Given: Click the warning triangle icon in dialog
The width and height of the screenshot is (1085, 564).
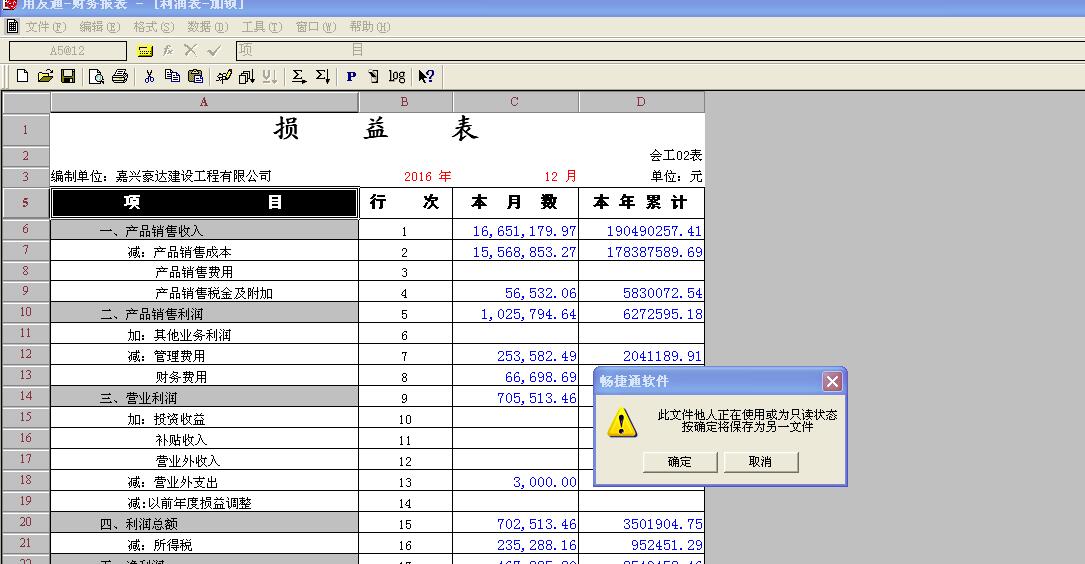Looking at the screenshot, I should (x=621, y=421).
